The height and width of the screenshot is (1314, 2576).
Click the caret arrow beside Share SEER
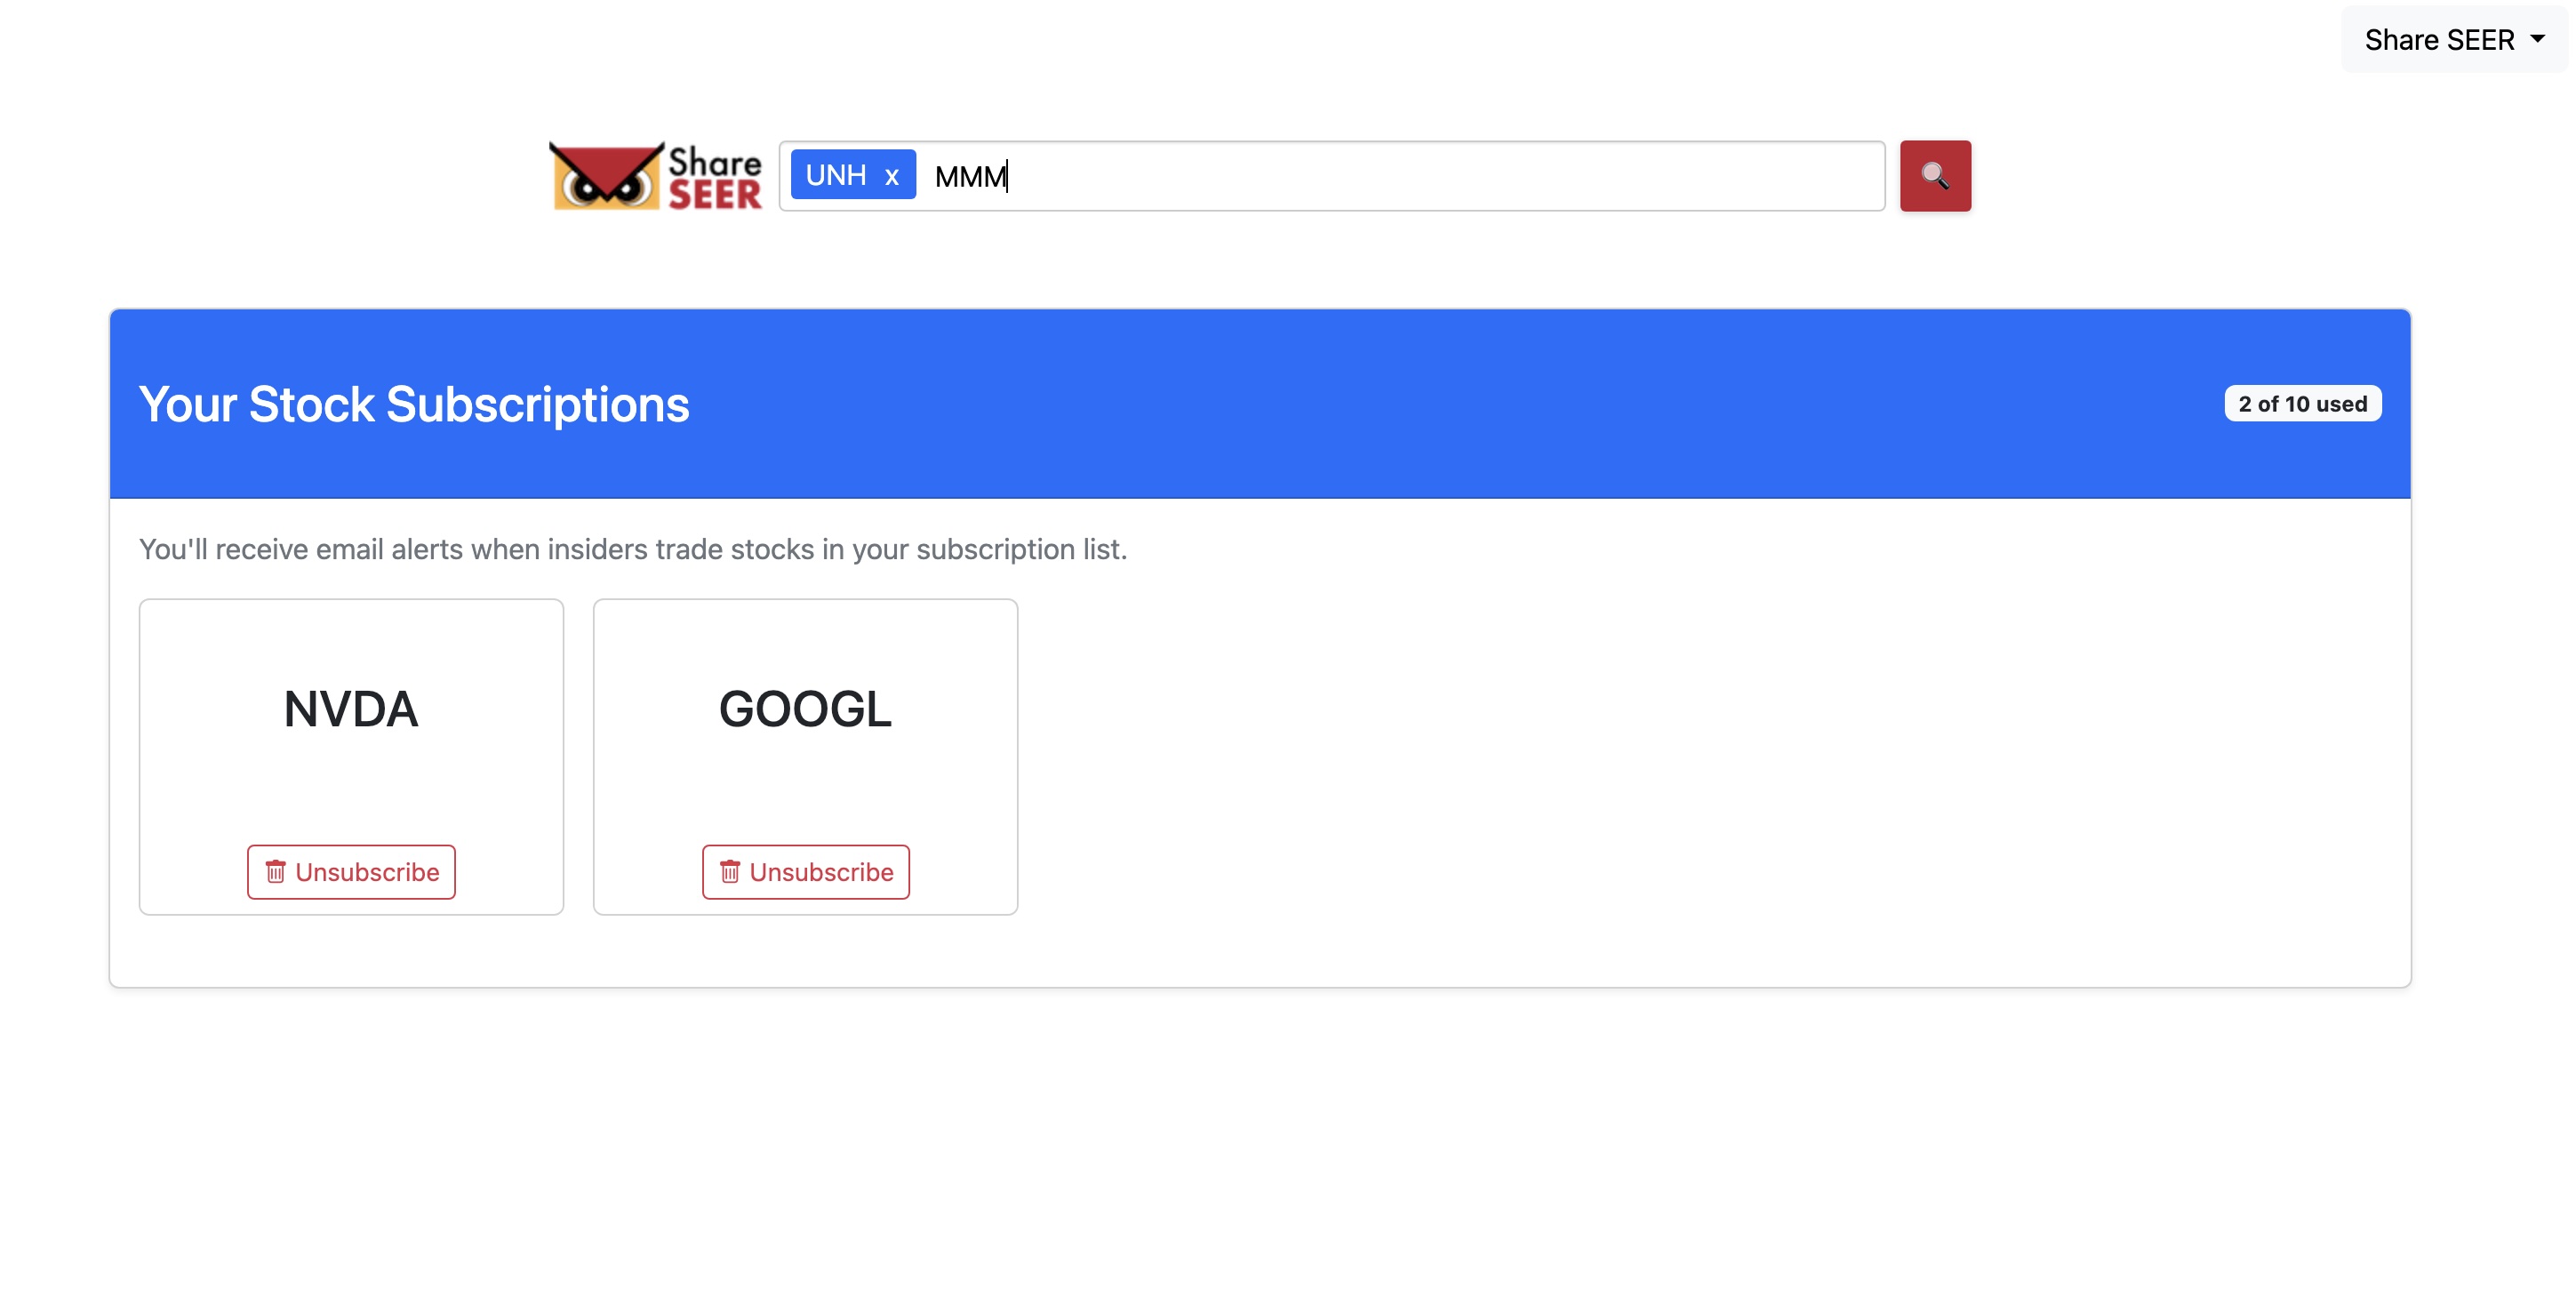click(2537, 40)
